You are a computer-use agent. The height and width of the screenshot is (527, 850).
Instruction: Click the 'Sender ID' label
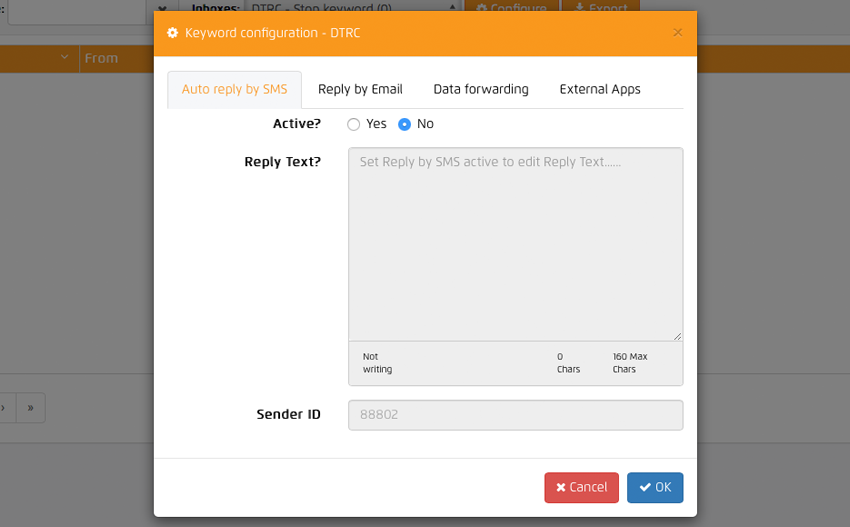(x=288, y=414)
